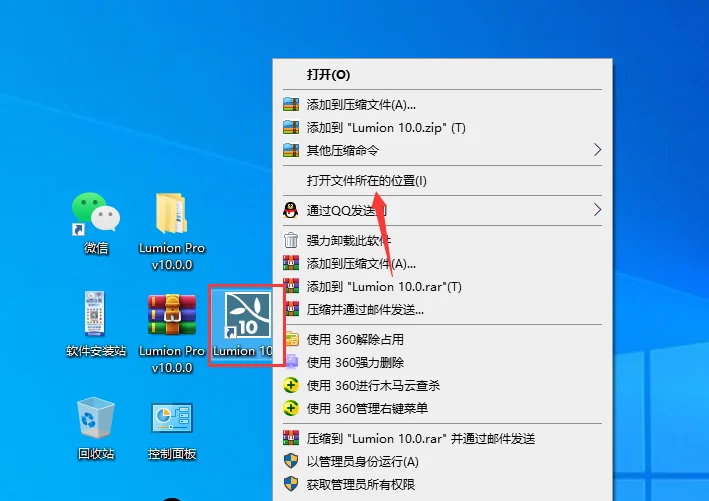Click the archive icon beside 其他压缩命令
Image resolution: width=709 pixels, height=501 pixels.
point(291,150)
